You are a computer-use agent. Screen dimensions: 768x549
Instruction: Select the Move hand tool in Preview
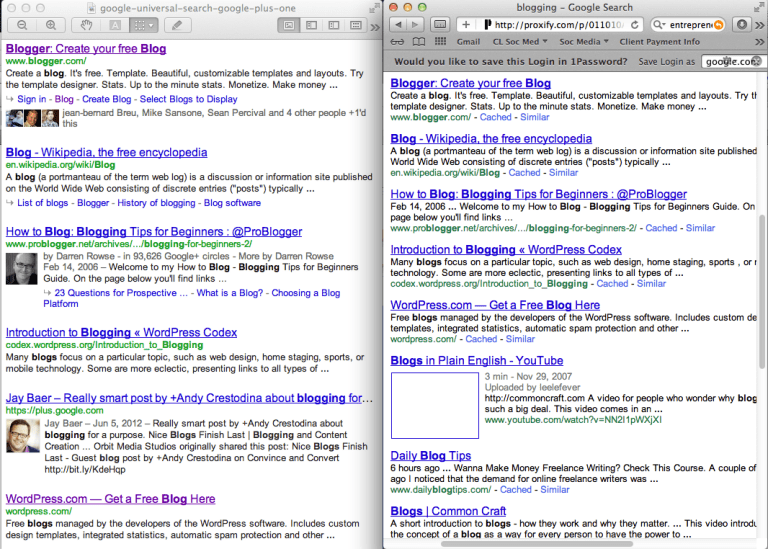(x=86, y=25)
